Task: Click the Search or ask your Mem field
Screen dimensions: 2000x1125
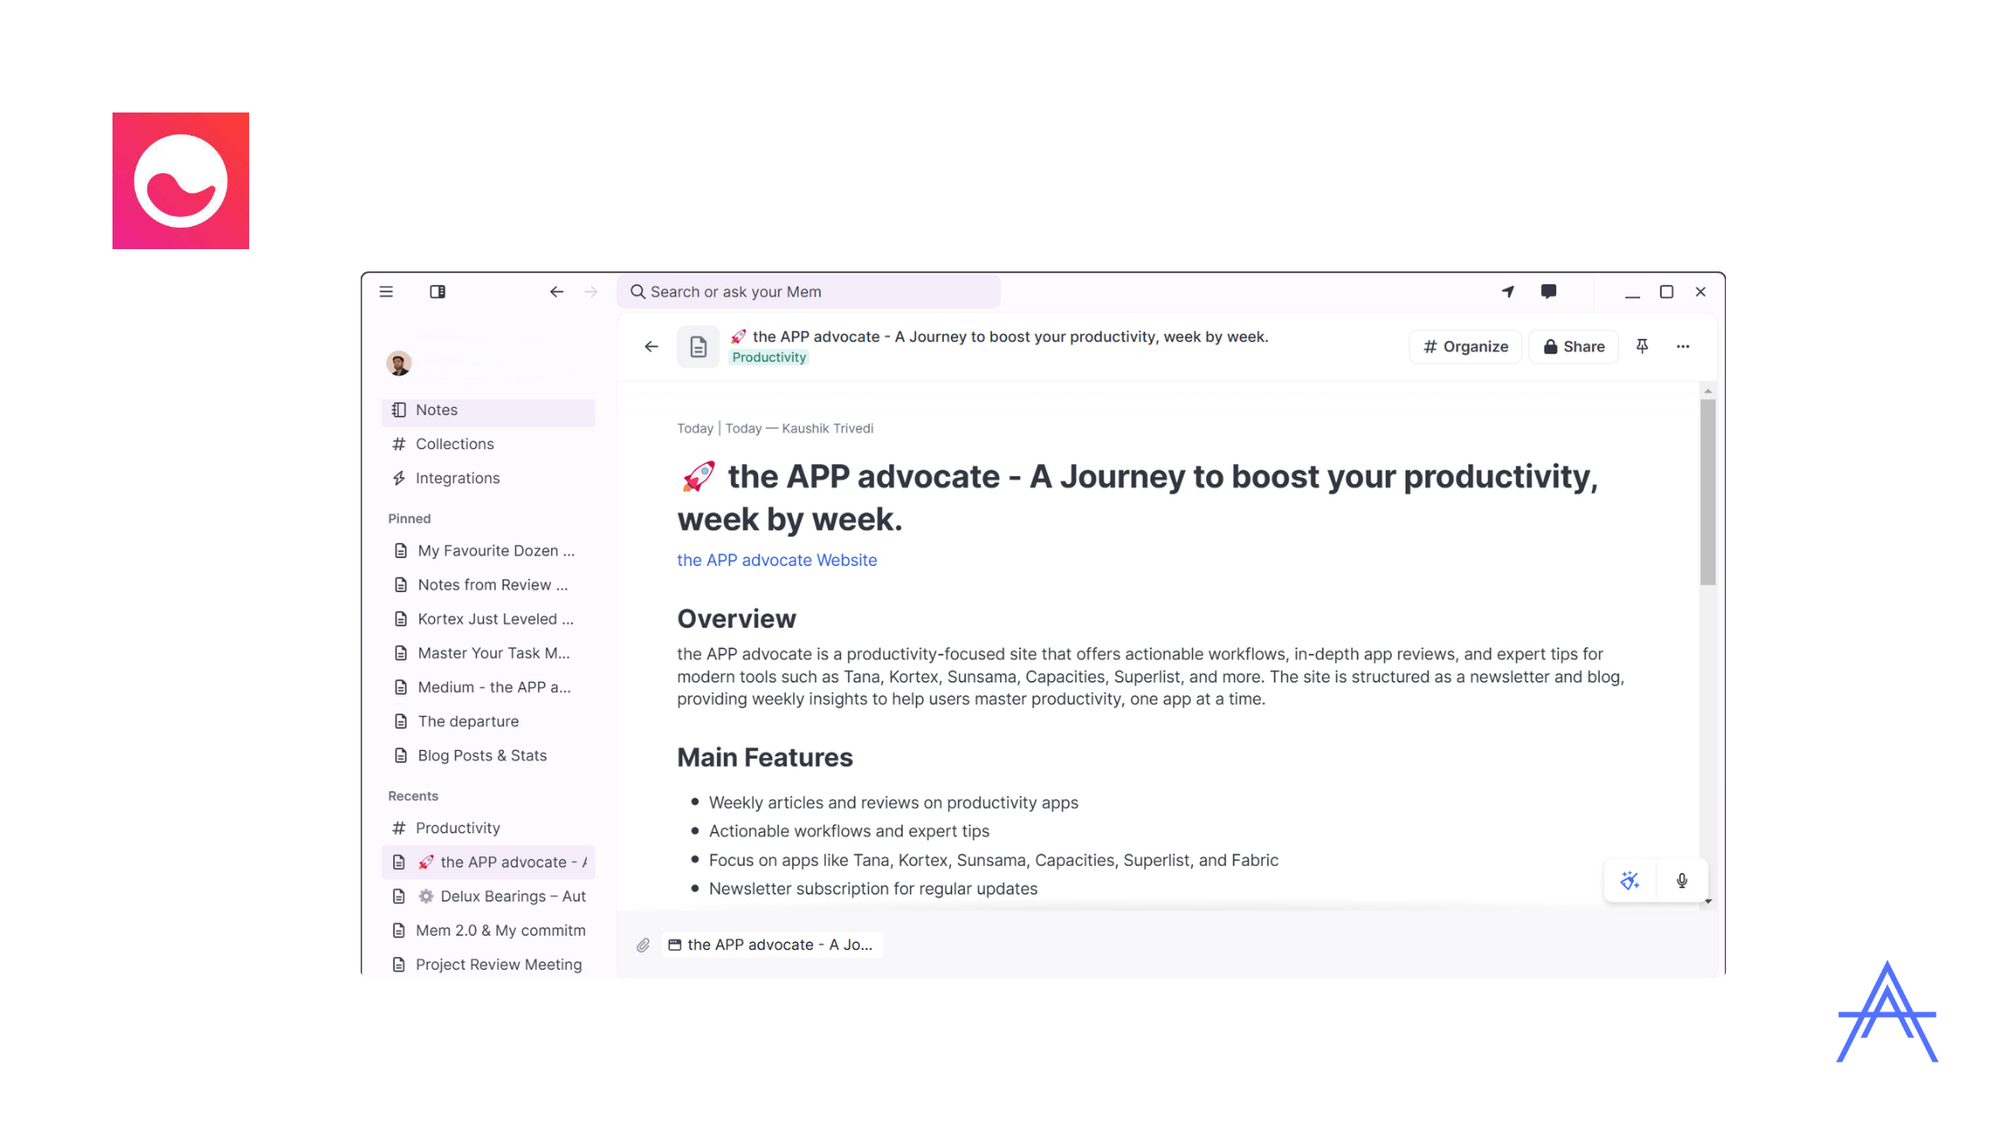Action: (809, 292)
